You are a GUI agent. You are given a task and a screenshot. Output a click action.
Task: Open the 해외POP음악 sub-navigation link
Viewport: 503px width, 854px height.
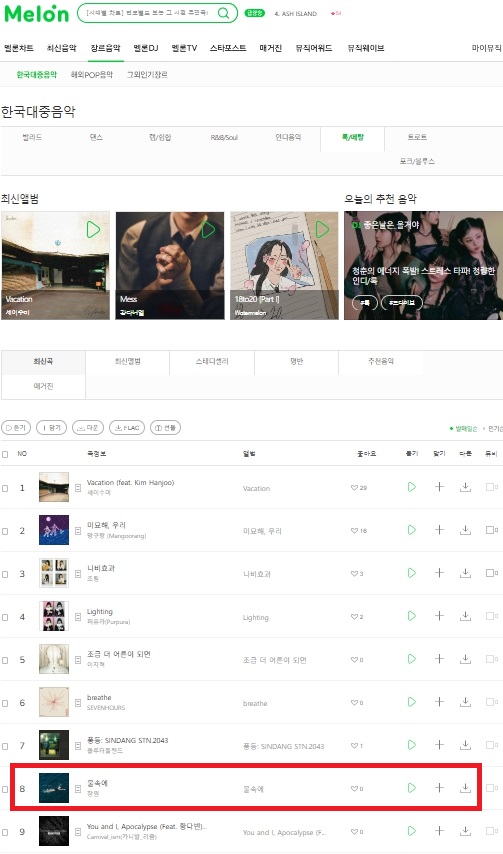pos(91,75)
